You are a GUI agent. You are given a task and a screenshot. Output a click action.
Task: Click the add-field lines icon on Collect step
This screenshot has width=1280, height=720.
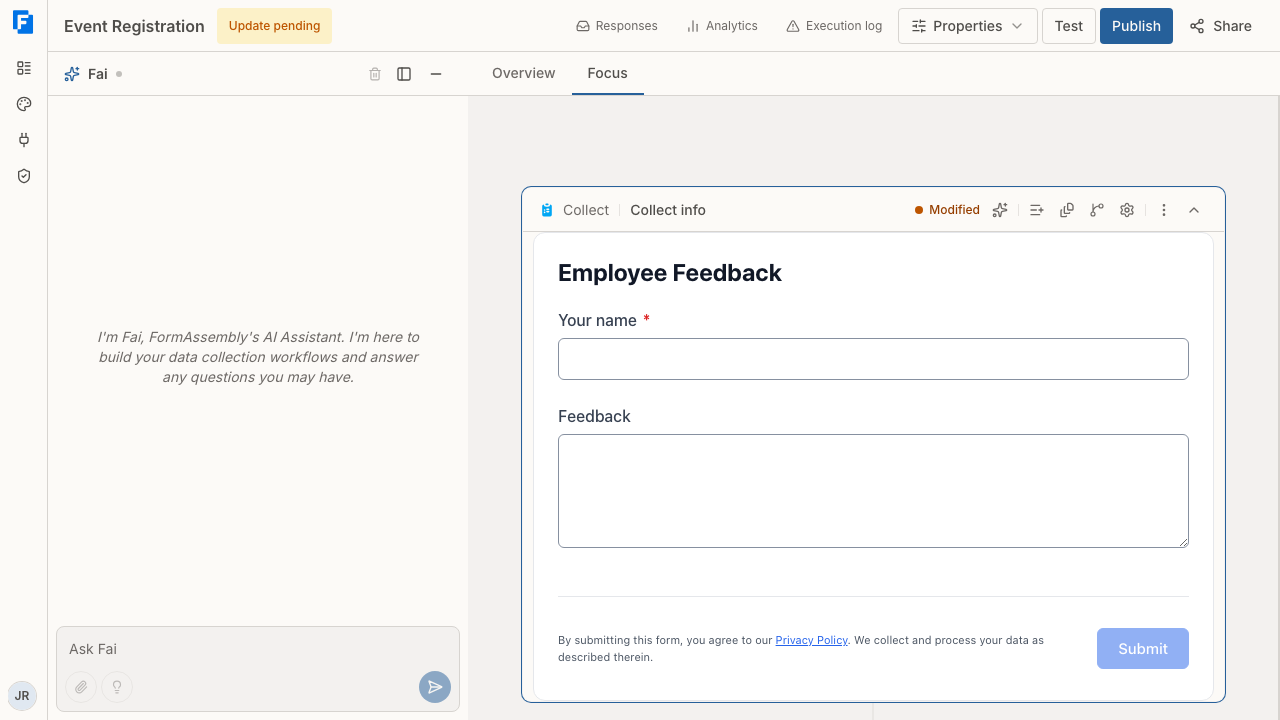pyautogui.click(x=1037, y=210)
